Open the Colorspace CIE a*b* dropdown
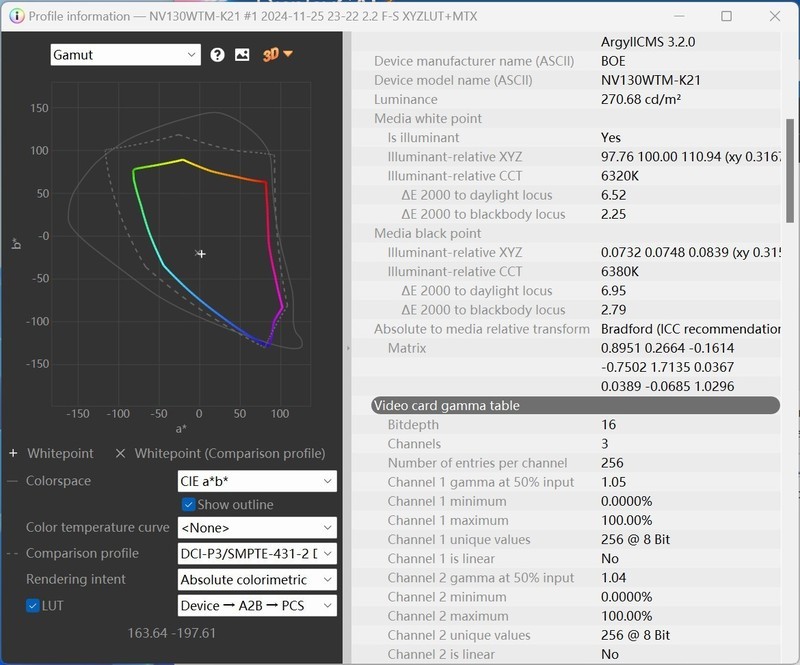This screenshot has height=665, width=800. click(x=257, y=481)
